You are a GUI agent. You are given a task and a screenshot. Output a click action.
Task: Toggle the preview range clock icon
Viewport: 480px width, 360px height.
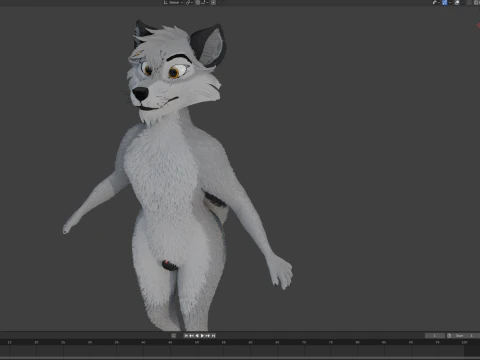(449, 336)
